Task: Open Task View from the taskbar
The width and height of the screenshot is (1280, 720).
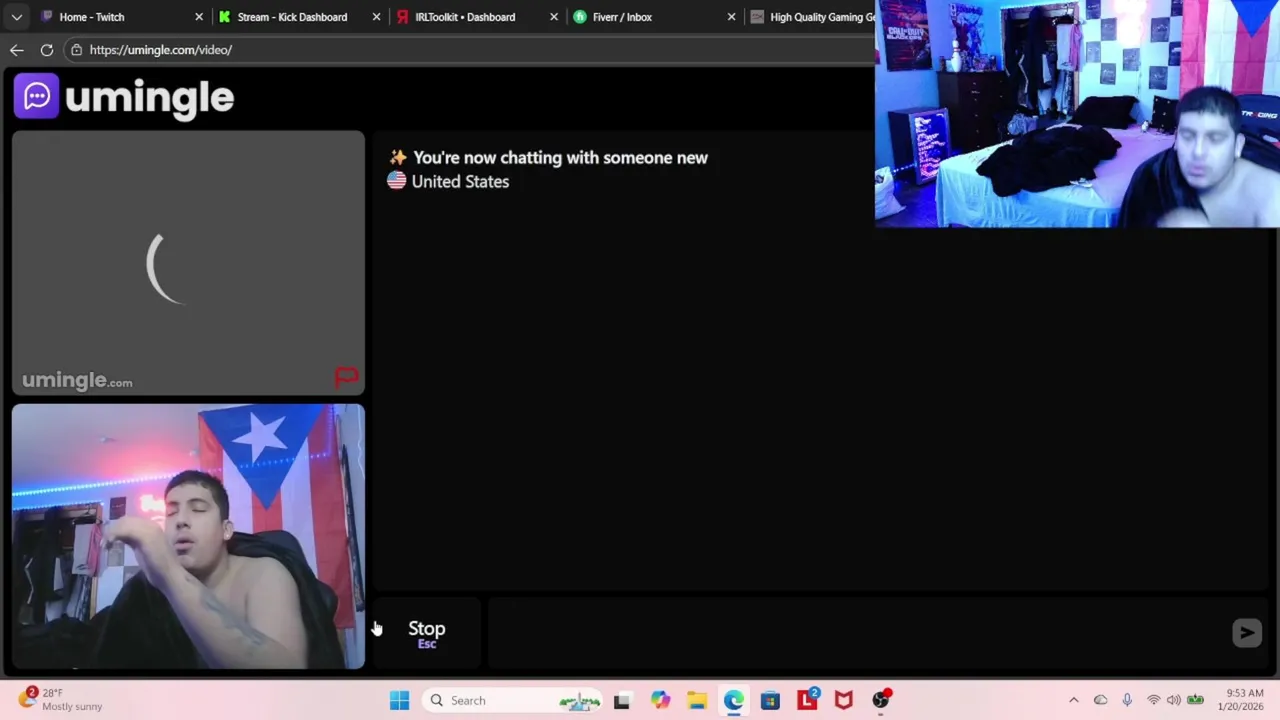Action: coord(622,700)
